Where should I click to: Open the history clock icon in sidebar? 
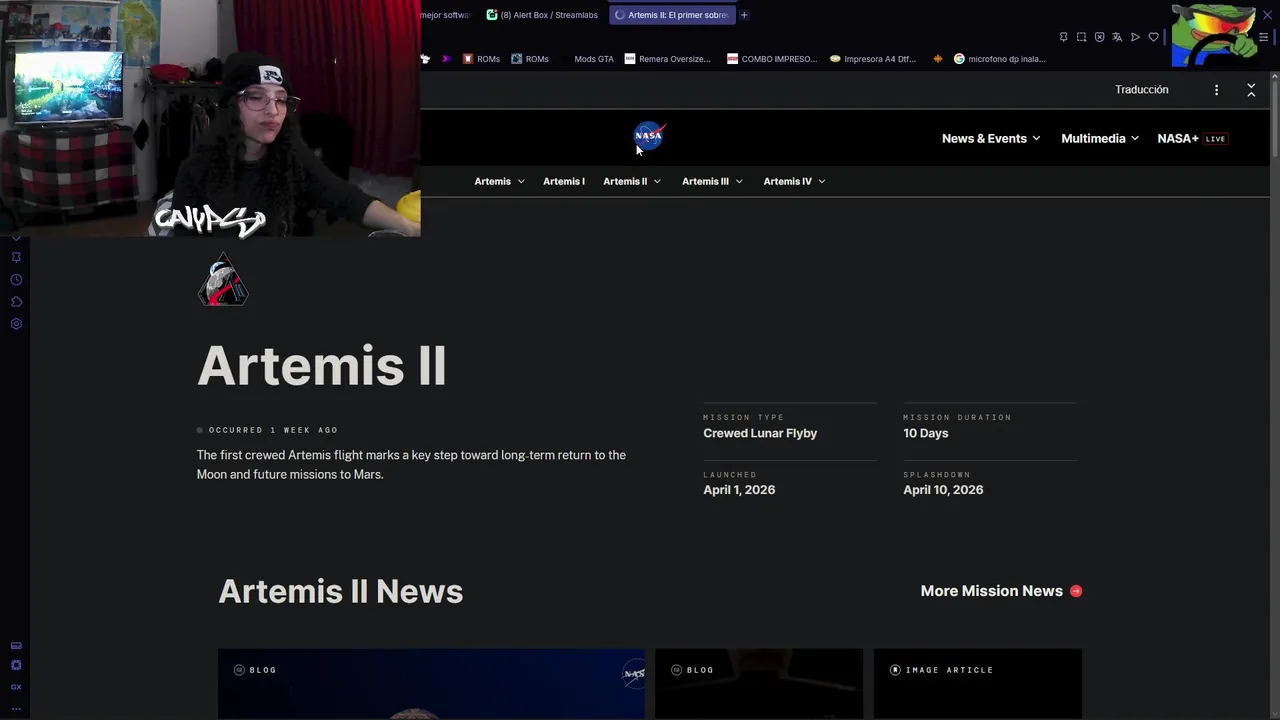(16, 280)
